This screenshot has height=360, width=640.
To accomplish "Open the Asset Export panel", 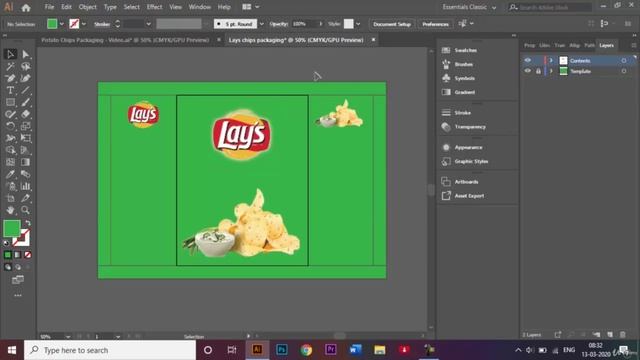I will coord(469,196).
